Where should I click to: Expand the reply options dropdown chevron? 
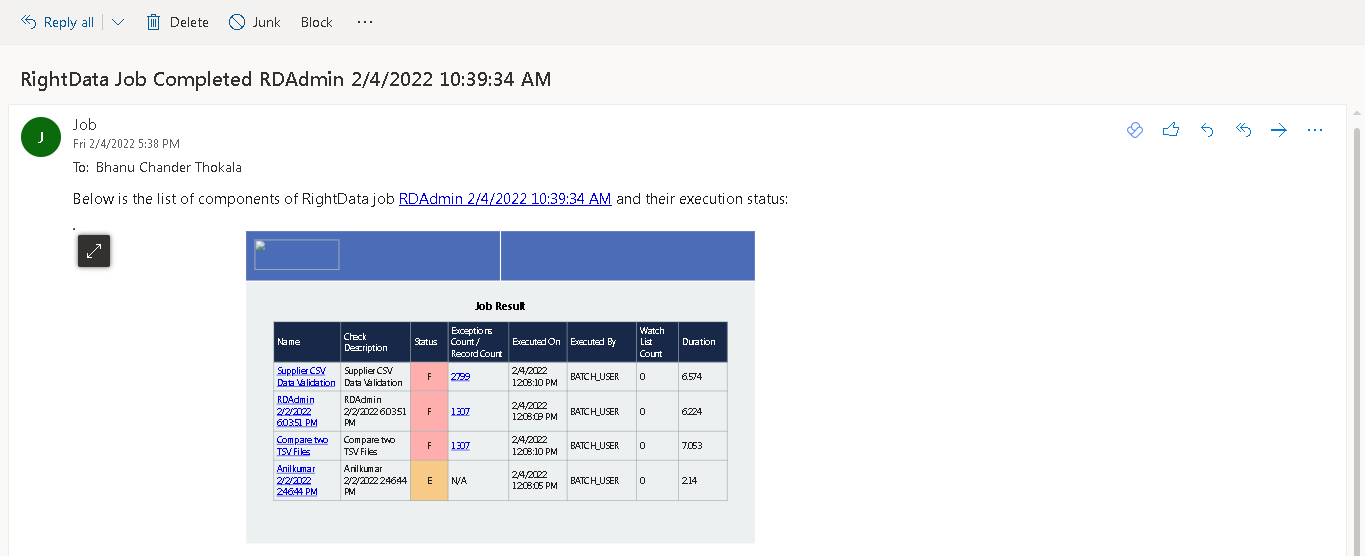click(118, 22)
